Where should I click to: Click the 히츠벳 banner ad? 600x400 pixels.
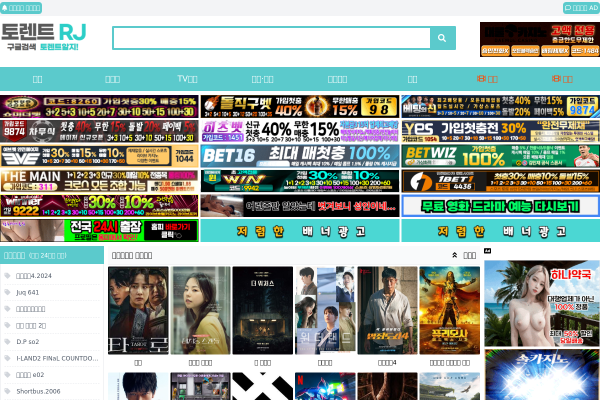(300, 131)
